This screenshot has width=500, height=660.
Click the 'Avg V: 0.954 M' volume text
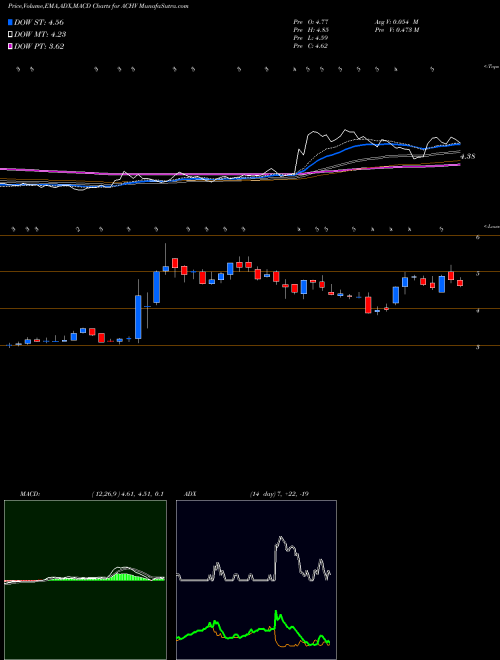pos(396,21)
